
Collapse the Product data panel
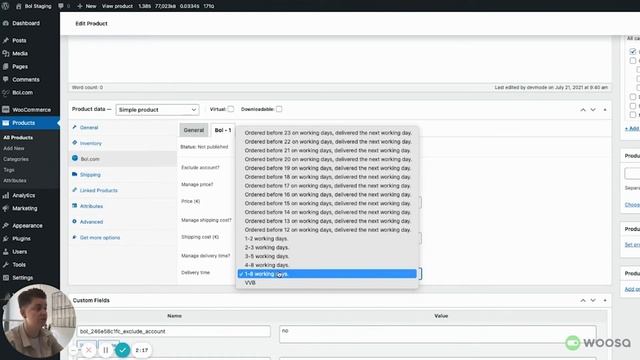605,110
